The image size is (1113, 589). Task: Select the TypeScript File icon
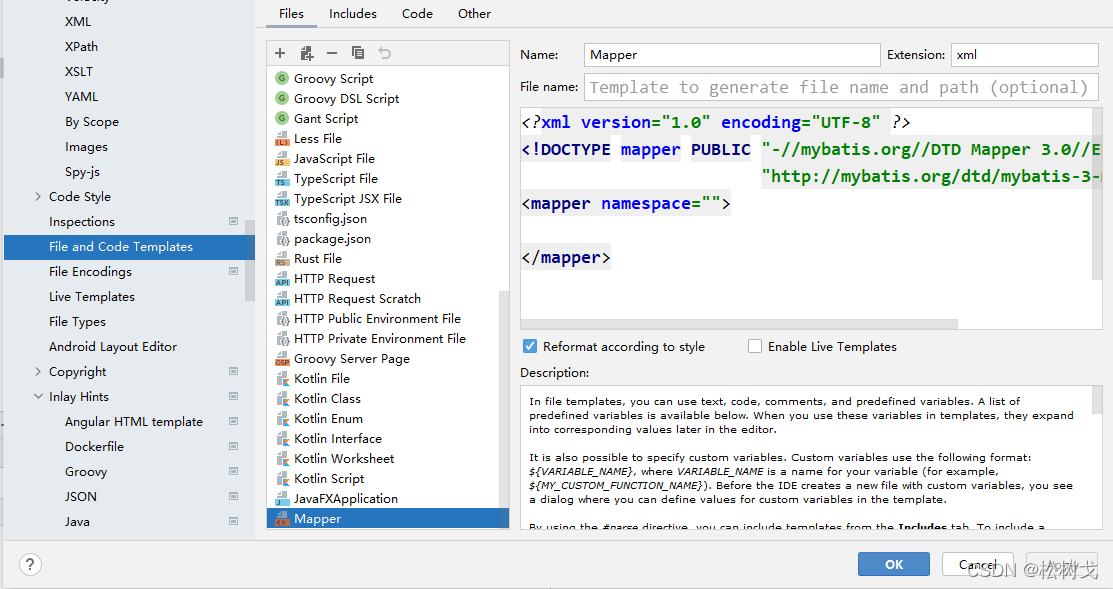[282, 178]
